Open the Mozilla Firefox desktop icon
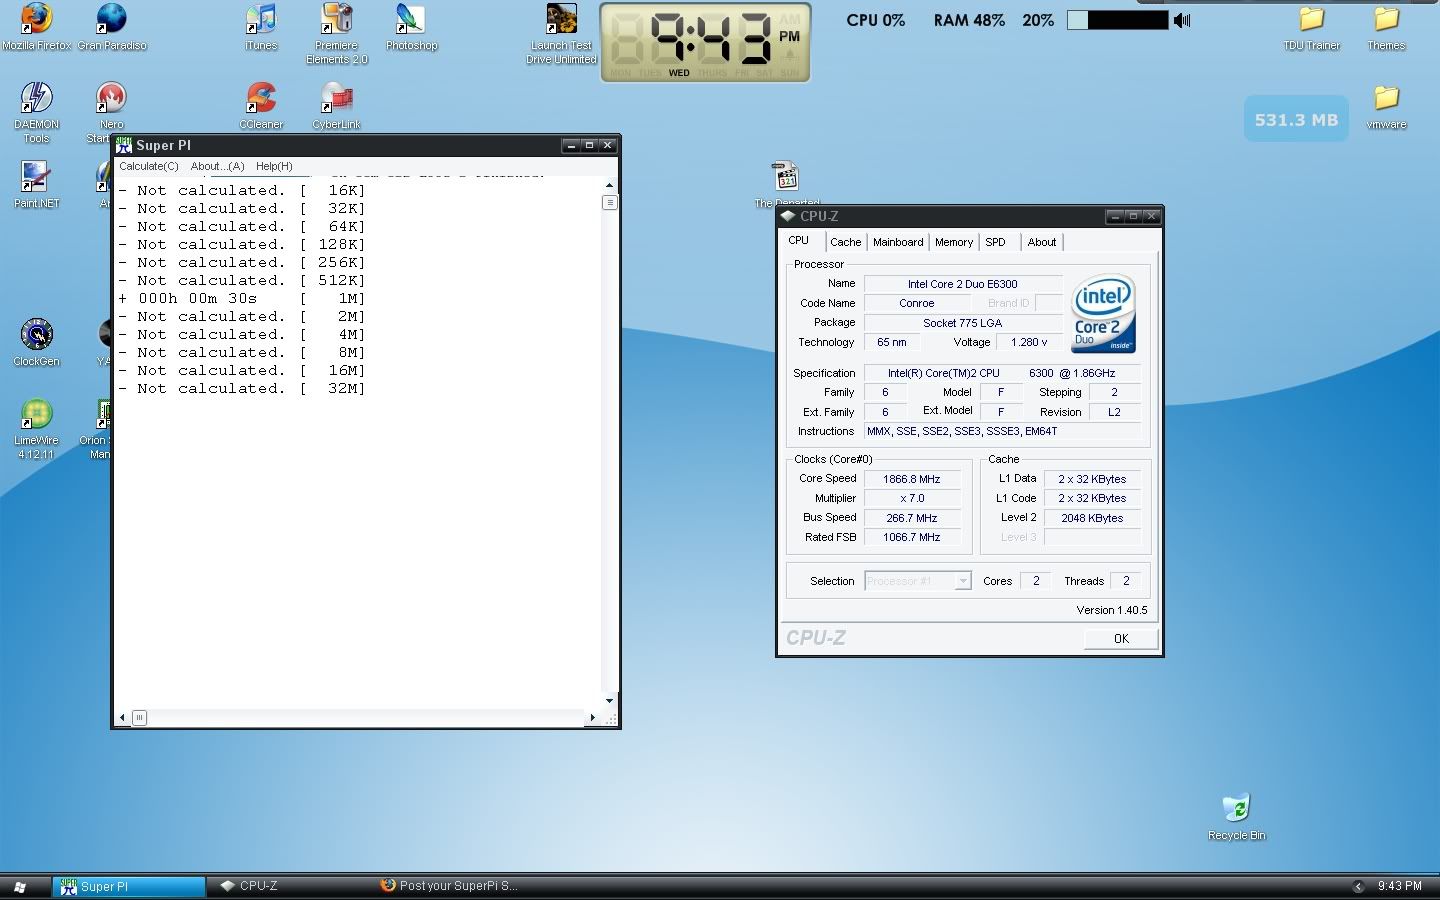Viewport: 1440px width, 900px height. tap(36, 27)
